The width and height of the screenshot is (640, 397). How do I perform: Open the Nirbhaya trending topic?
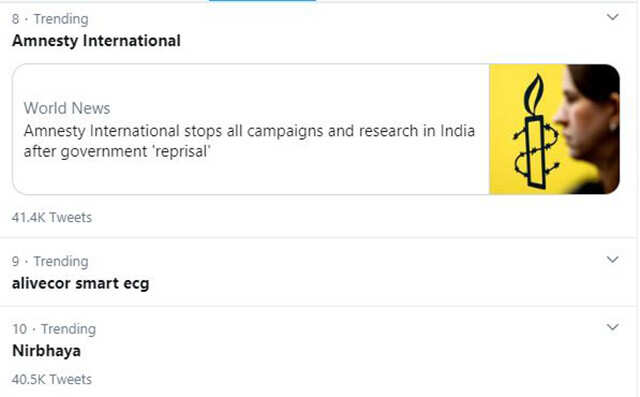point(47,351)
